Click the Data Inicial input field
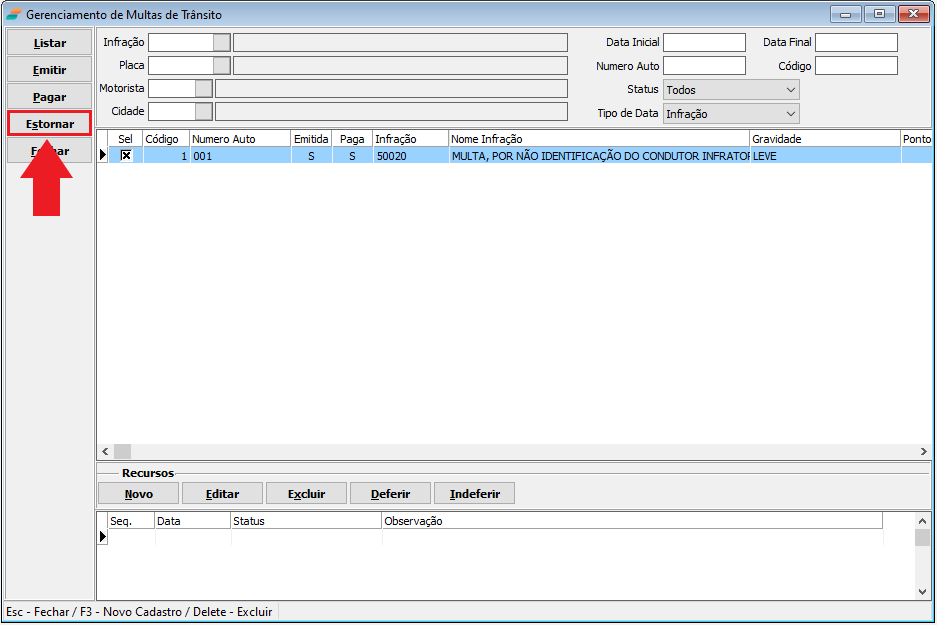The height and width of the screenshot is (625, 937). 704,42
